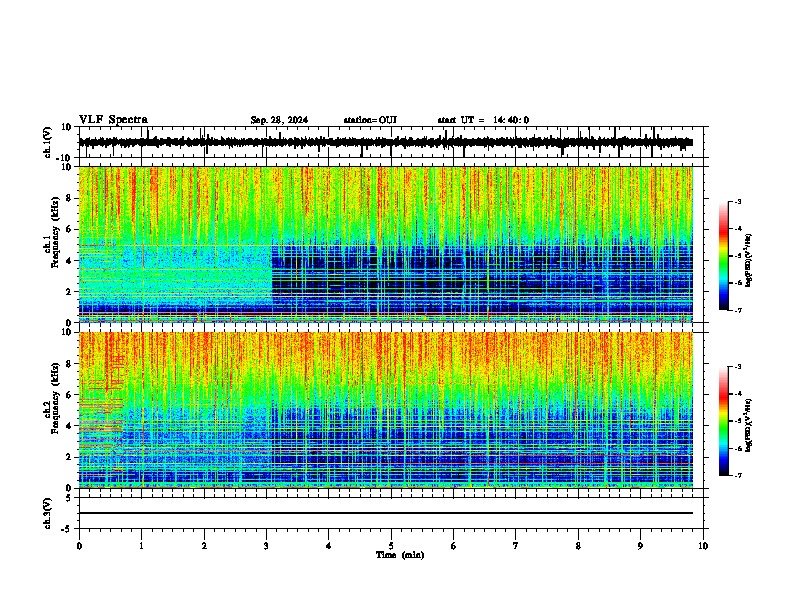Click time axis tick label "6"

tap(453, 546)
